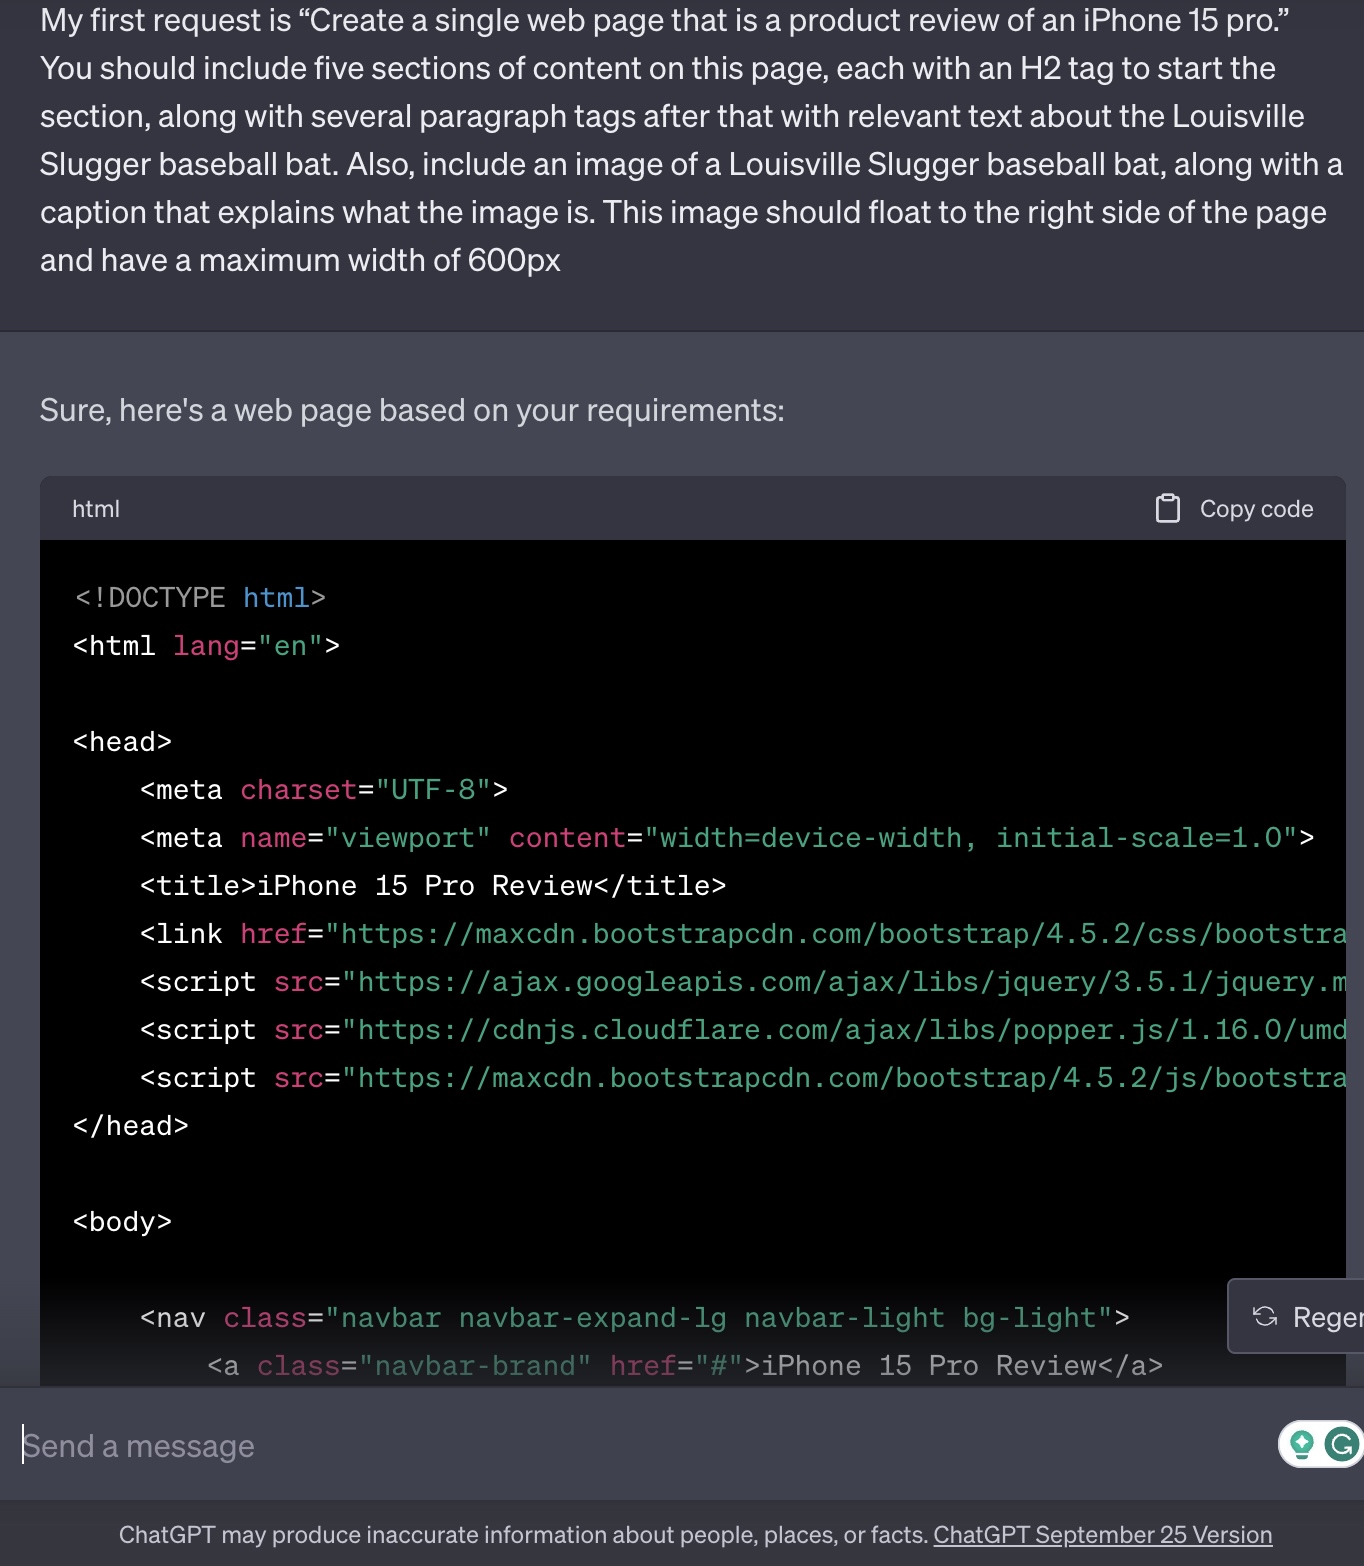1364x1566 pixels.
Task: Click the Grammarly lightbulb suggestions icon
Action: point(1301,1444)
